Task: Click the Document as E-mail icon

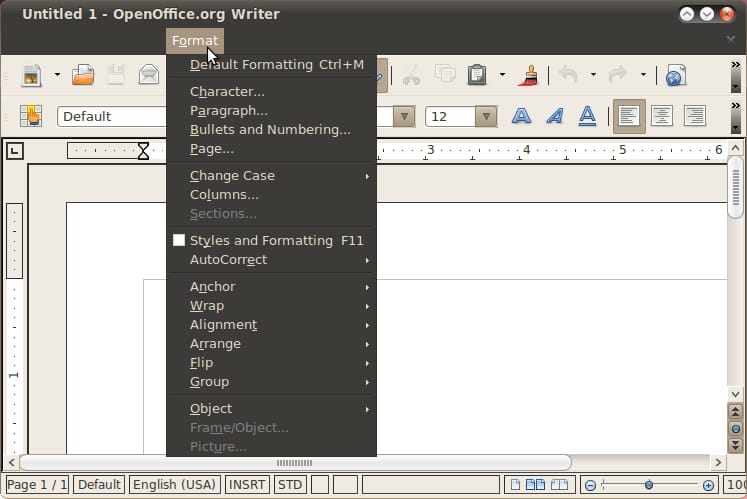Action: (x=149, y=75)
